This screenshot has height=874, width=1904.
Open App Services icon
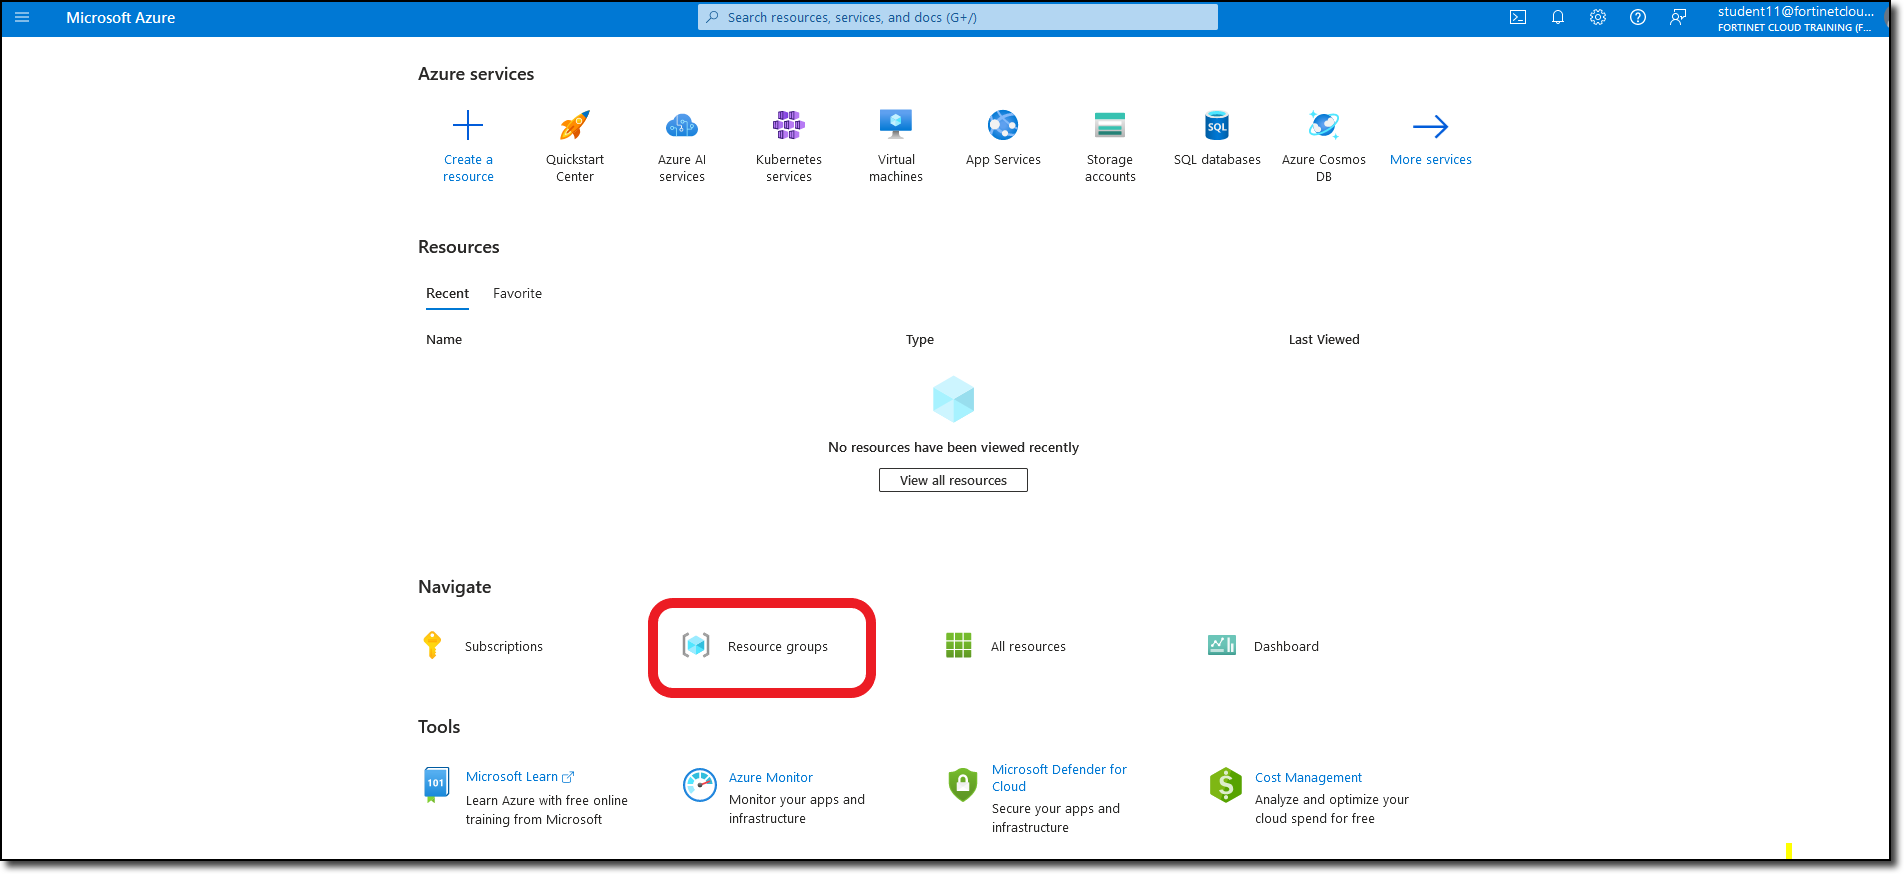[x=1003, y=125]
